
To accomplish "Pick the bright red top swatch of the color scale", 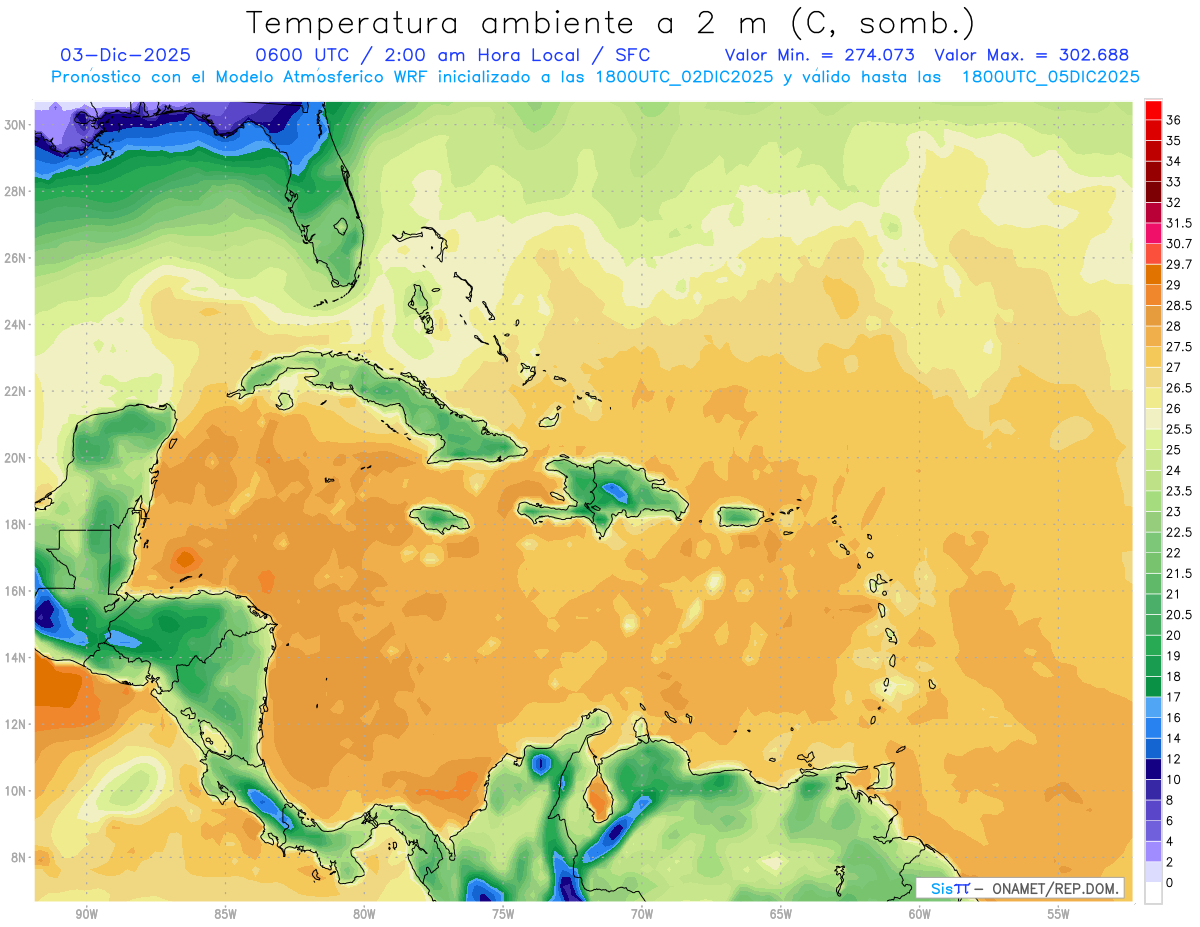I will (1153, 110).
